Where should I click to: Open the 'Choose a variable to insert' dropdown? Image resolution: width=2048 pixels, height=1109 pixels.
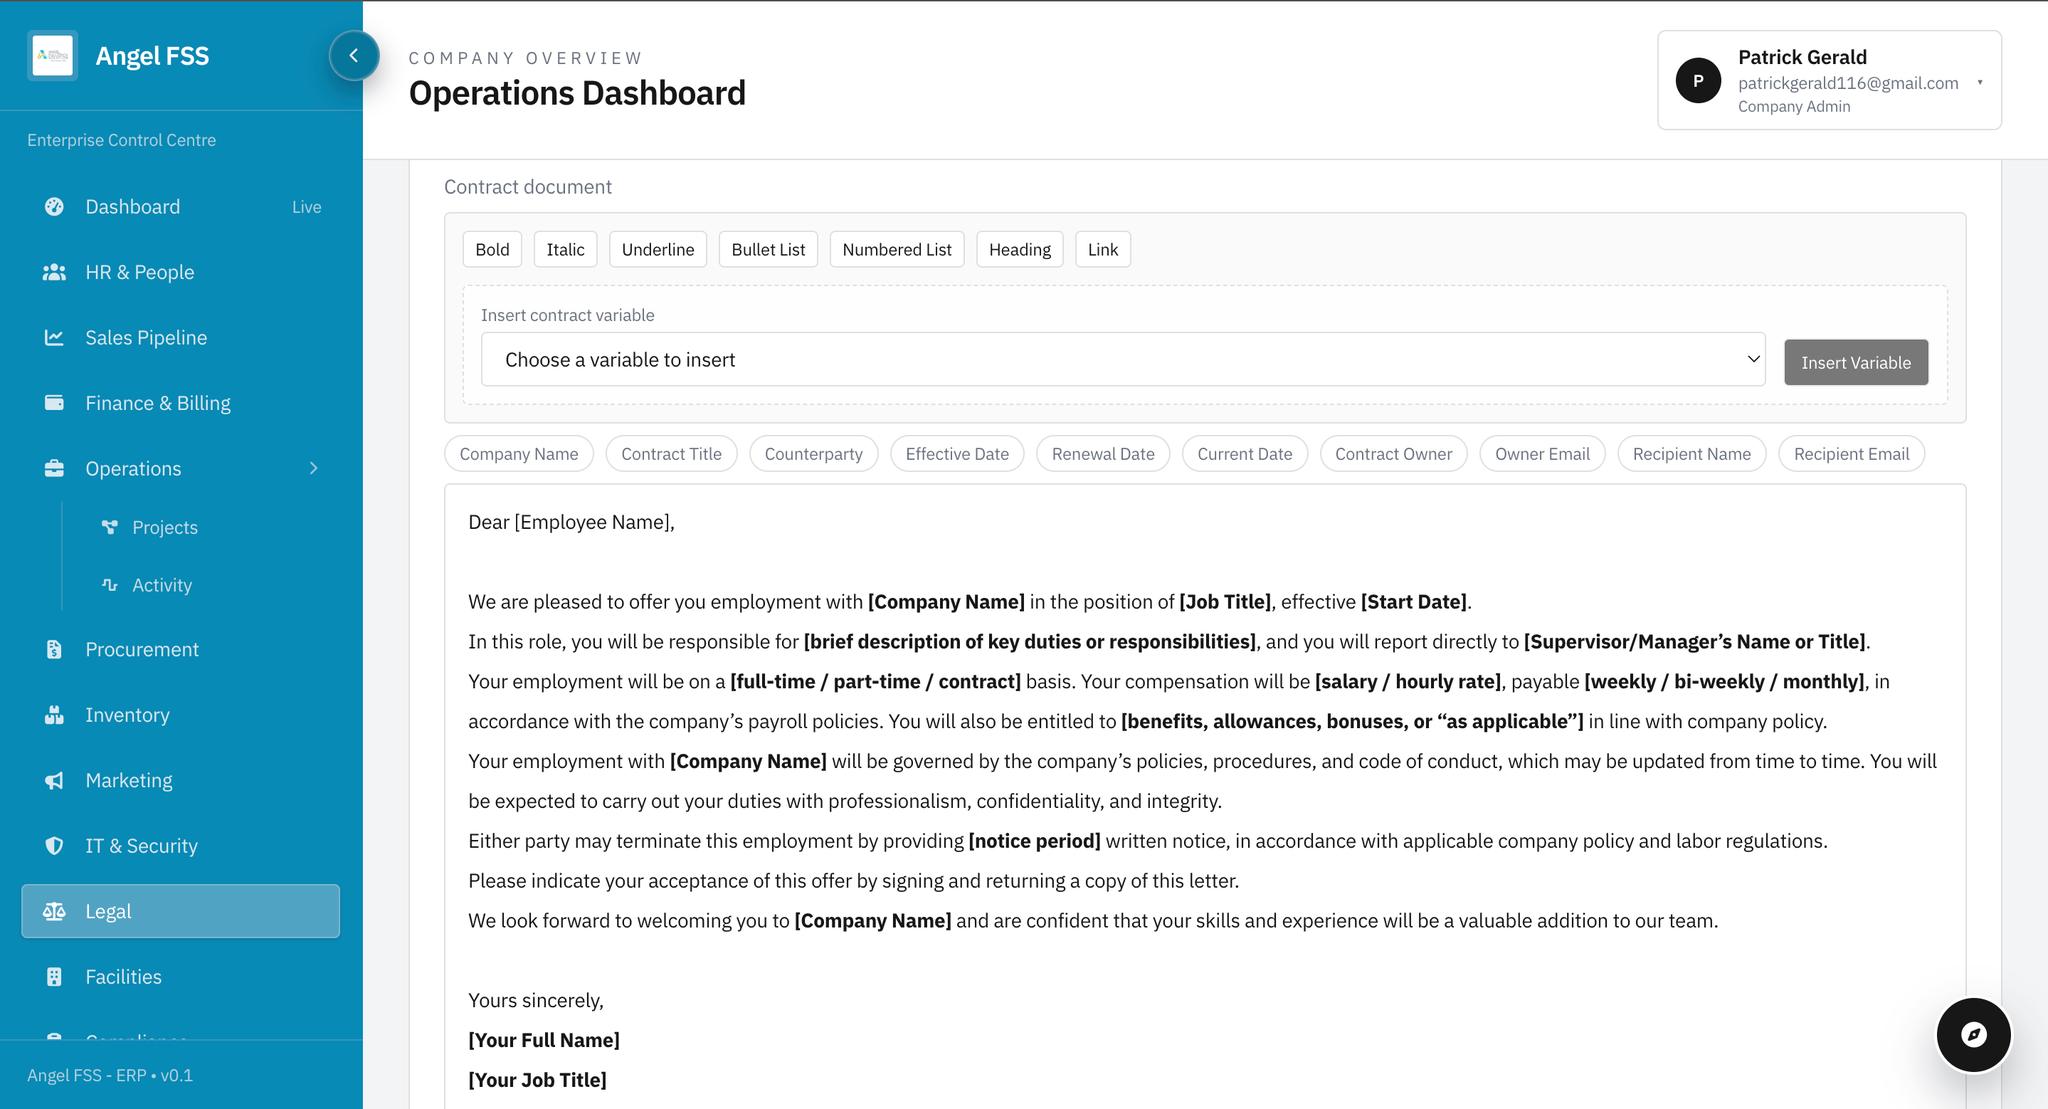tap(1122, 360)
